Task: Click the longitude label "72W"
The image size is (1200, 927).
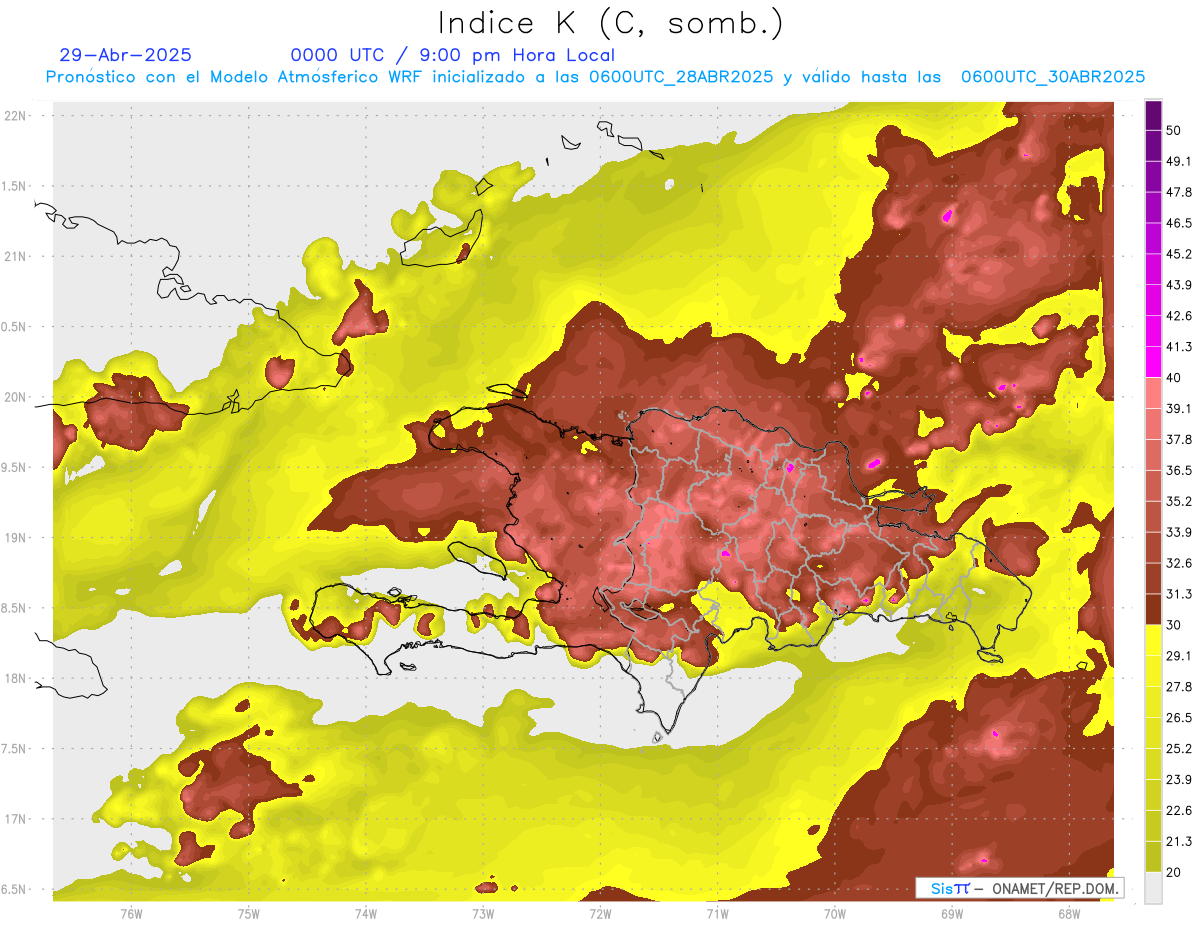Action: 600,914
